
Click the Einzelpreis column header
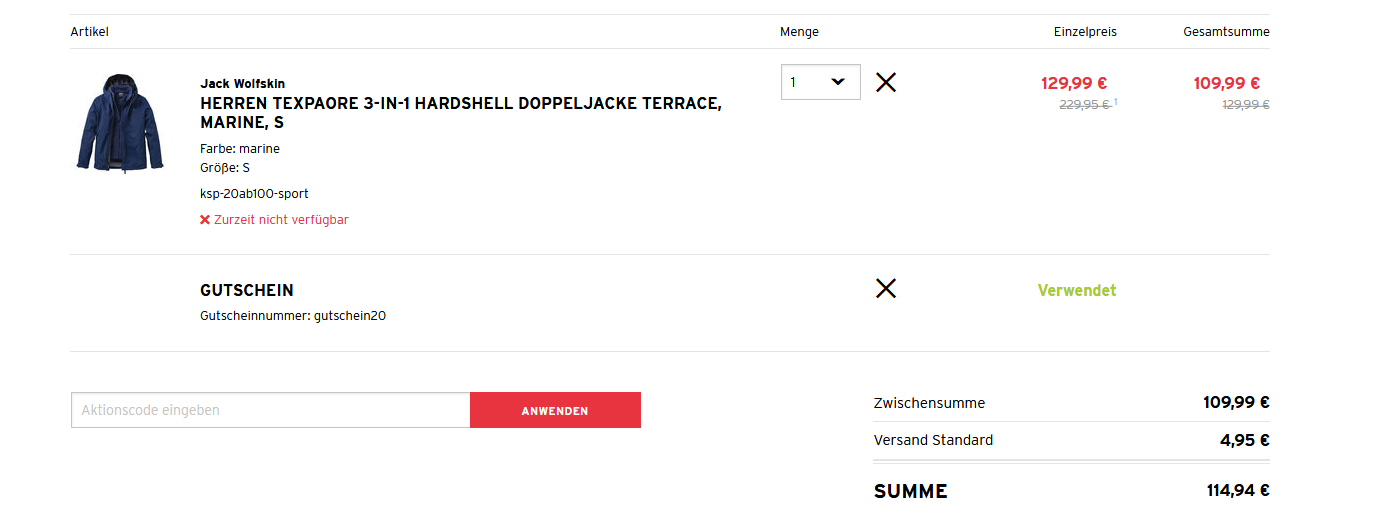1085,32
